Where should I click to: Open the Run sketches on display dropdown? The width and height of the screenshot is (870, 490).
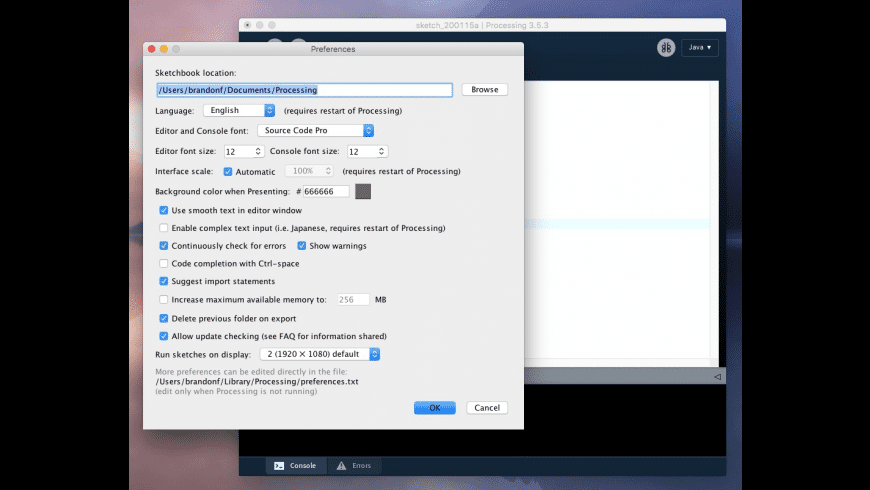320,354
